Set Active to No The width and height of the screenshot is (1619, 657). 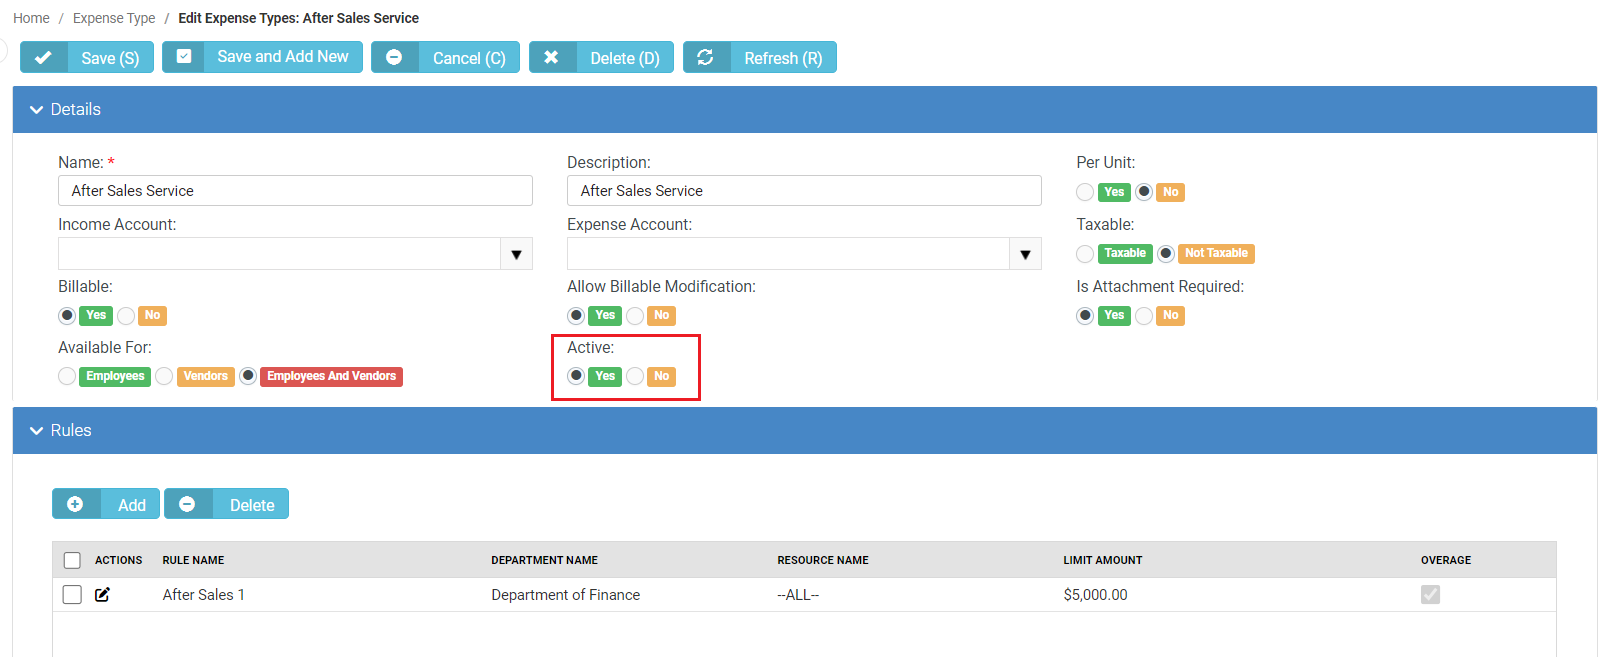click(636, 376)
